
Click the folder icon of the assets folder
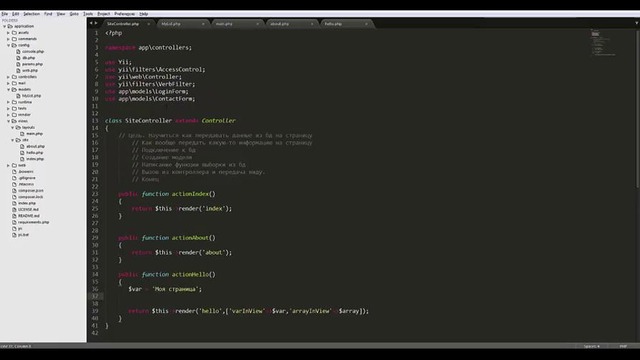[x=14, y=33]
